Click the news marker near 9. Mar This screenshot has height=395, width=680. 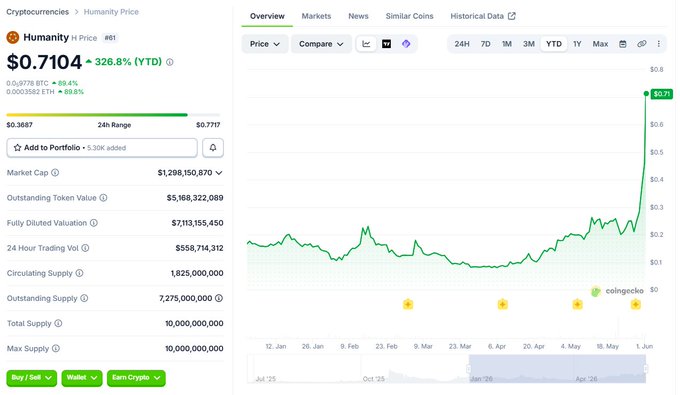click(408, 304)
